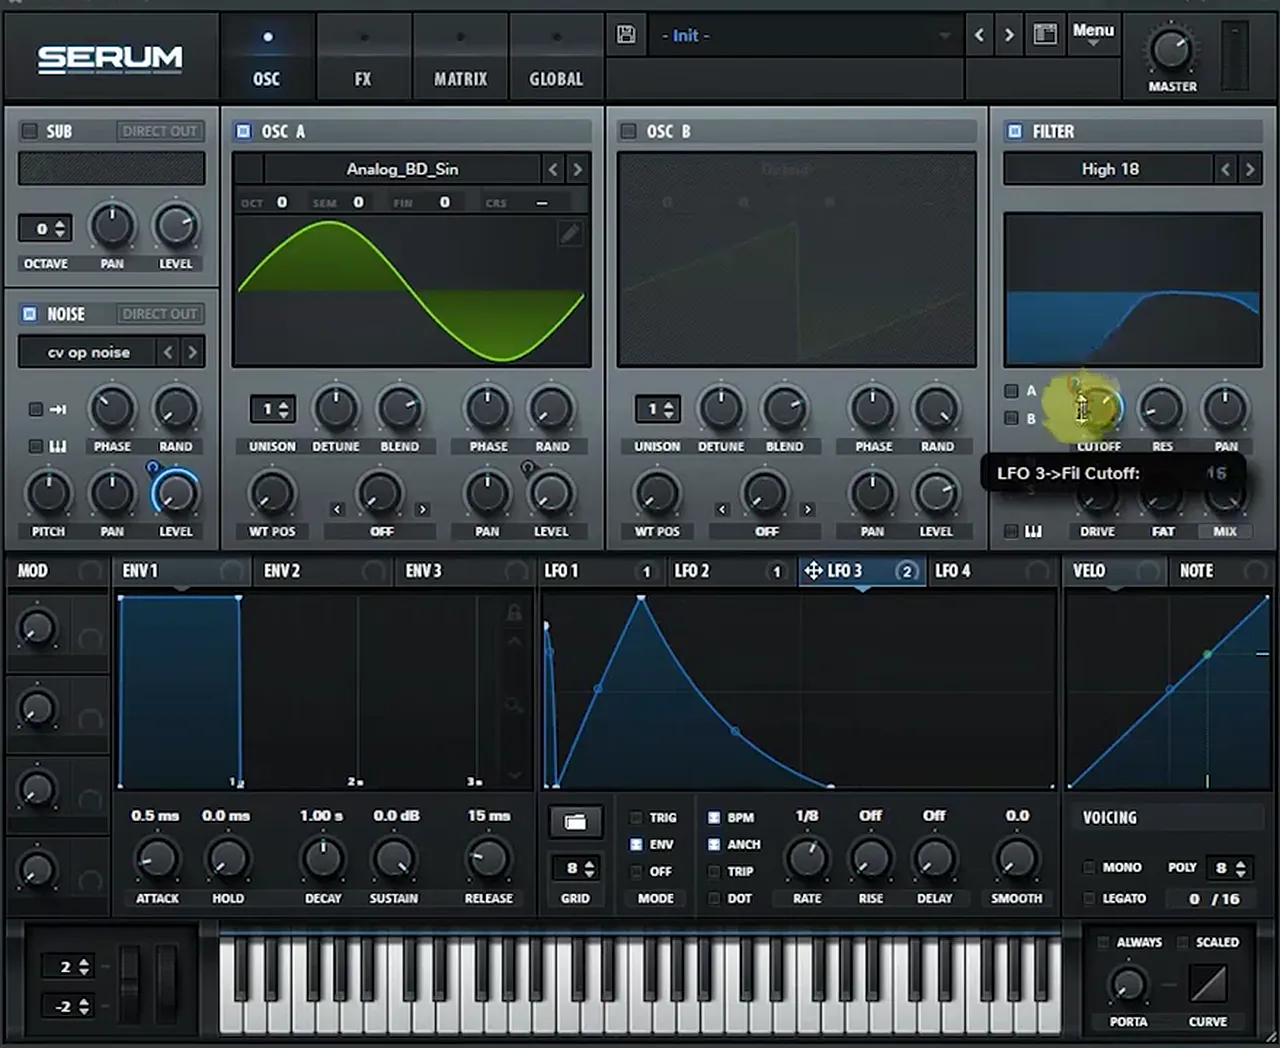Image resolution: width=1280 pixels, height=1048 pixels.
Task: Click the SUB DIRECT OUT button
Action: [160, 131]
